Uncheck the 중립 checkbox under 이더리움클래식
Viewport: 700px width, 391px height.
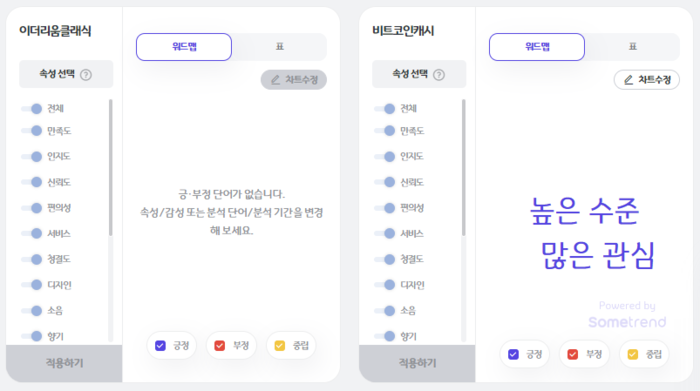280,345
